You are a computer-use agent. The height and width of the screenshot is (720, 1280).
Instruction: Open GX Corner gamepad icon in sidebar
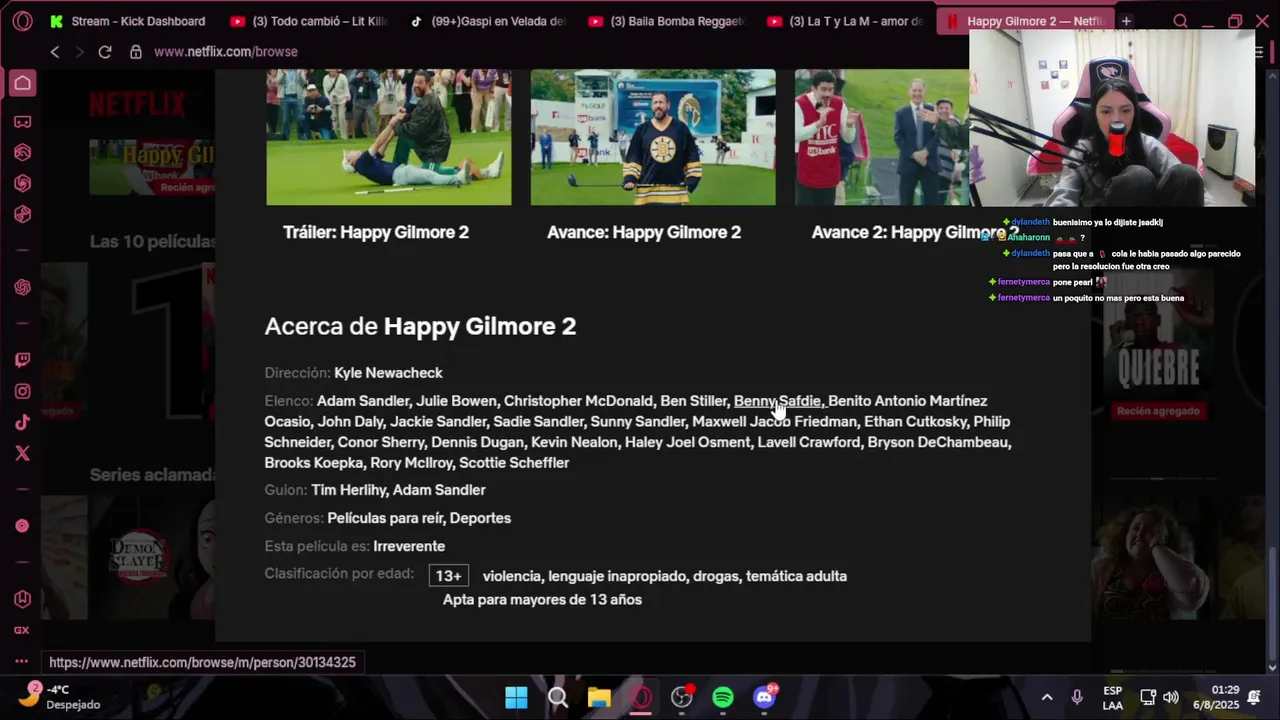coord(22,122)
